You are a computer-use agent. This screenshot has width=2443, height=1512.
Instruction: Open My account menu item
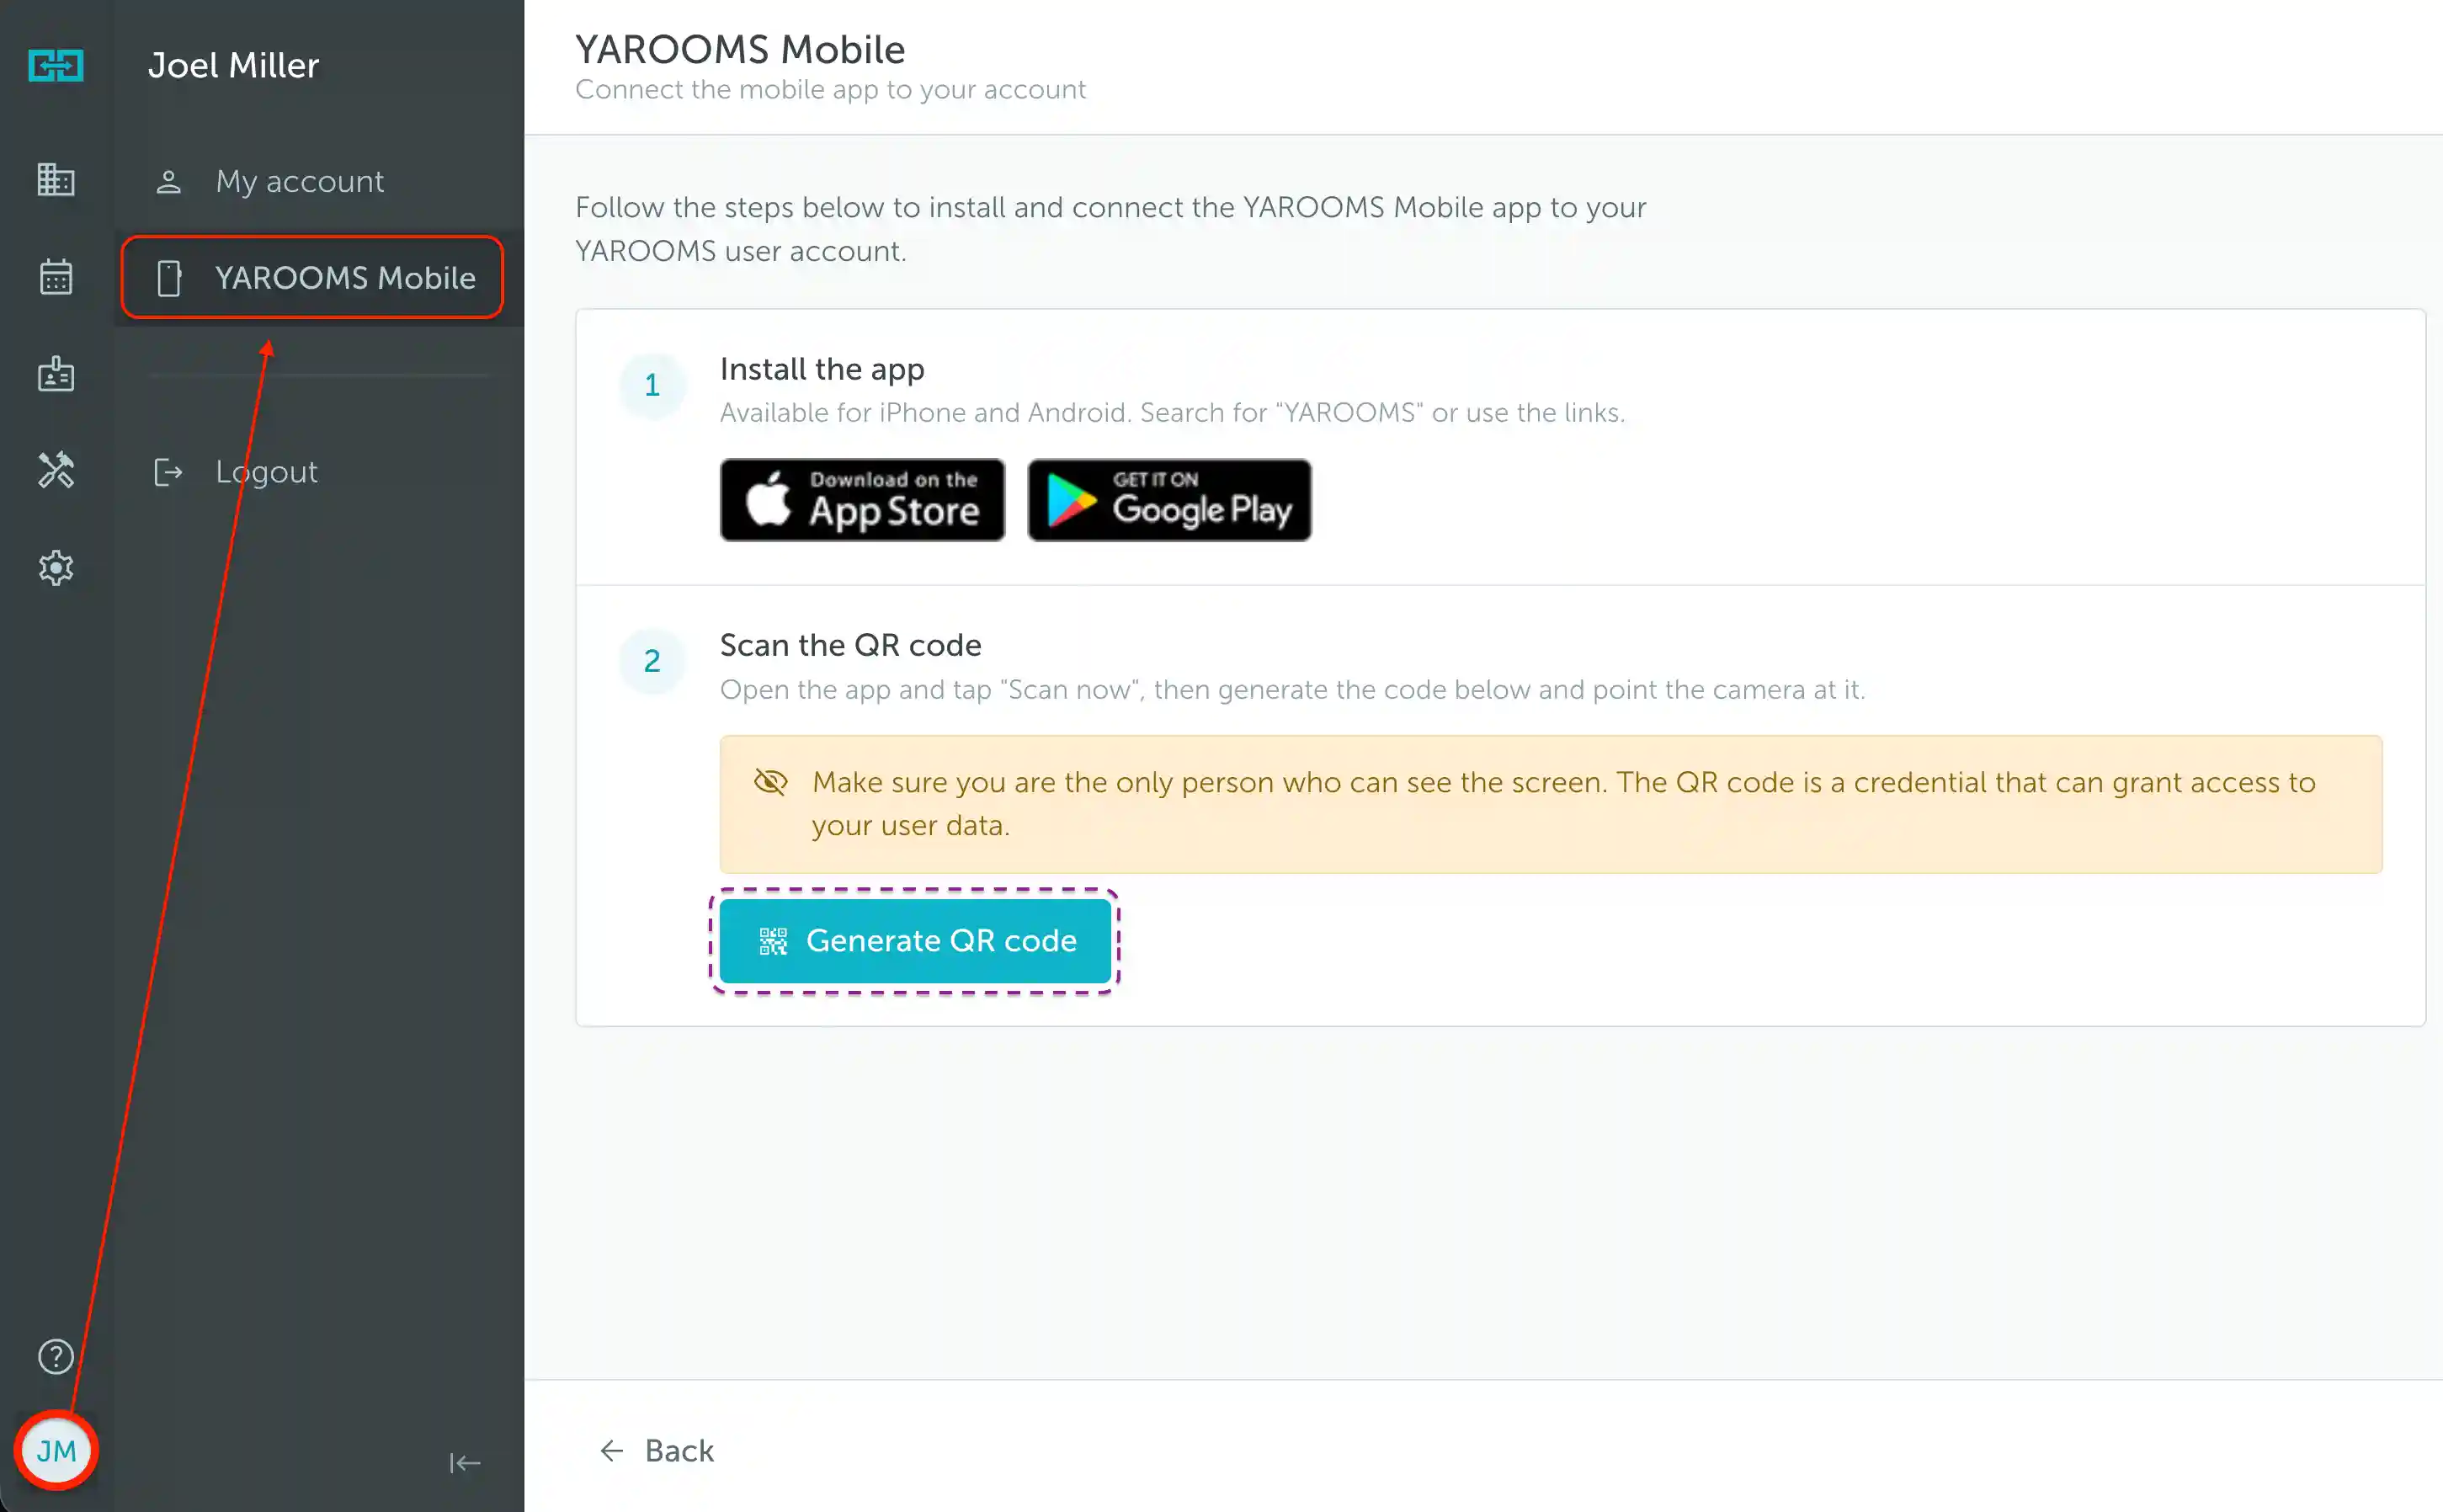(x=318, y=181)
